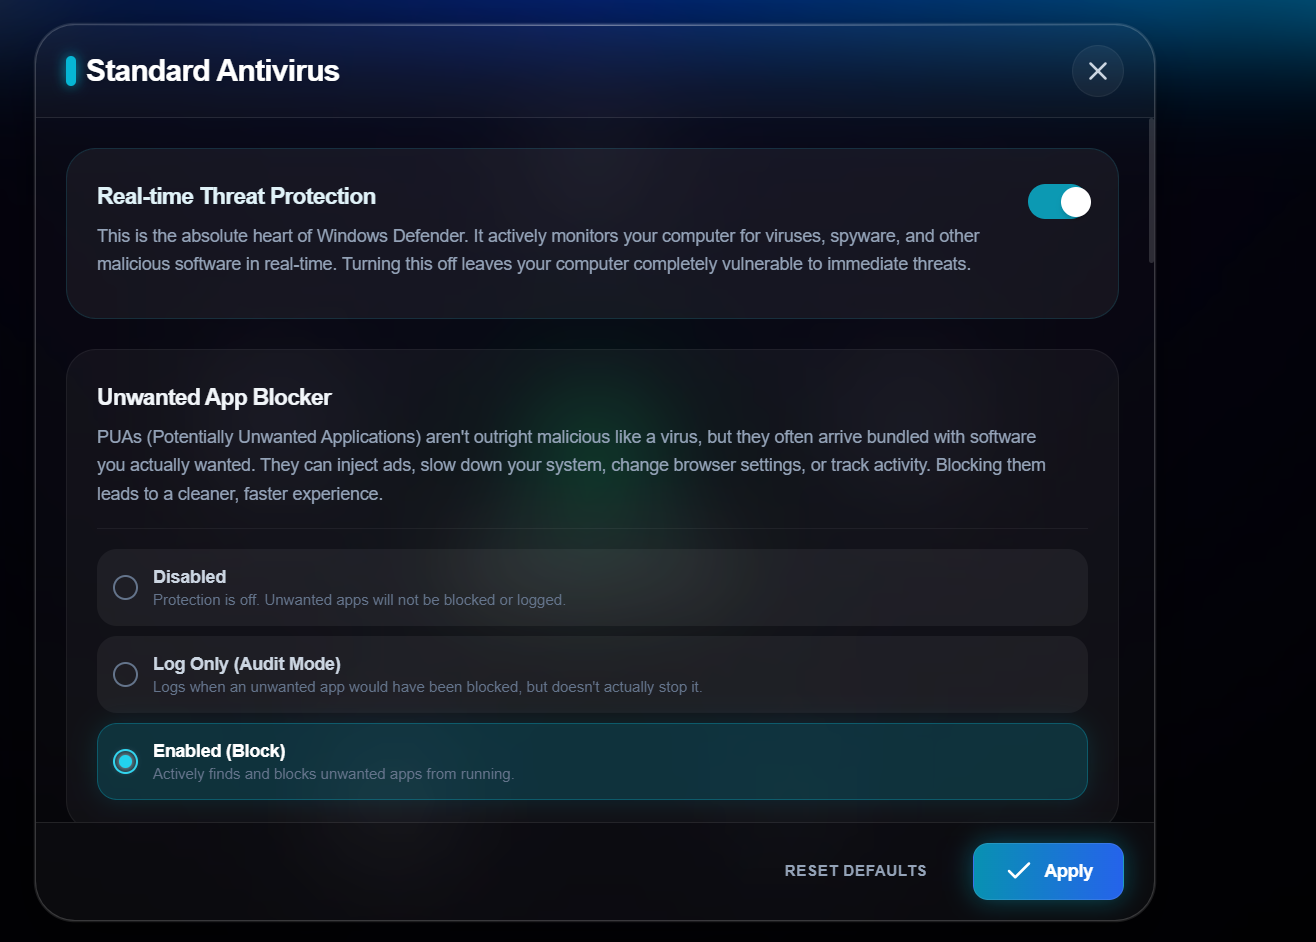Click the Reset Defaults button

pyautogui.click(x=855, y=871)
